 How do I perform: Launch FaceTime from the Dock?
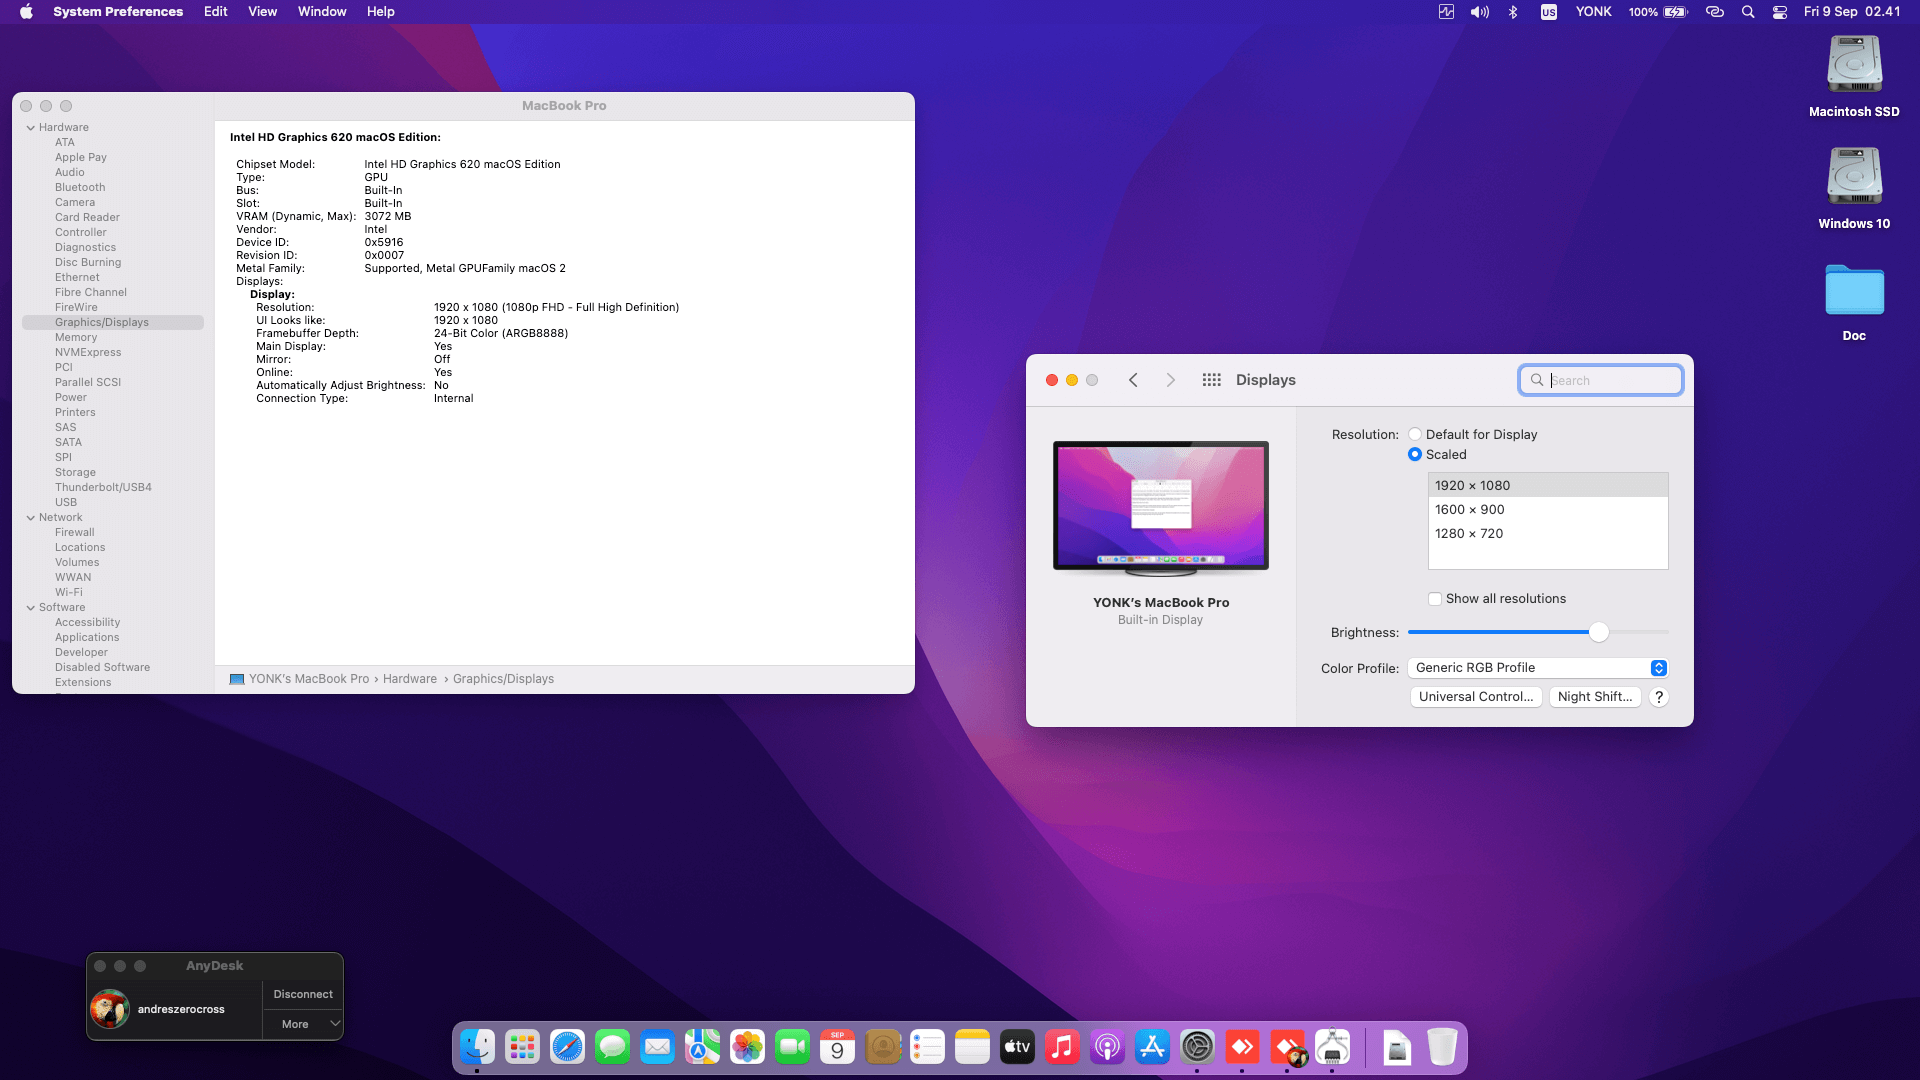click(x=792, y=1047)
